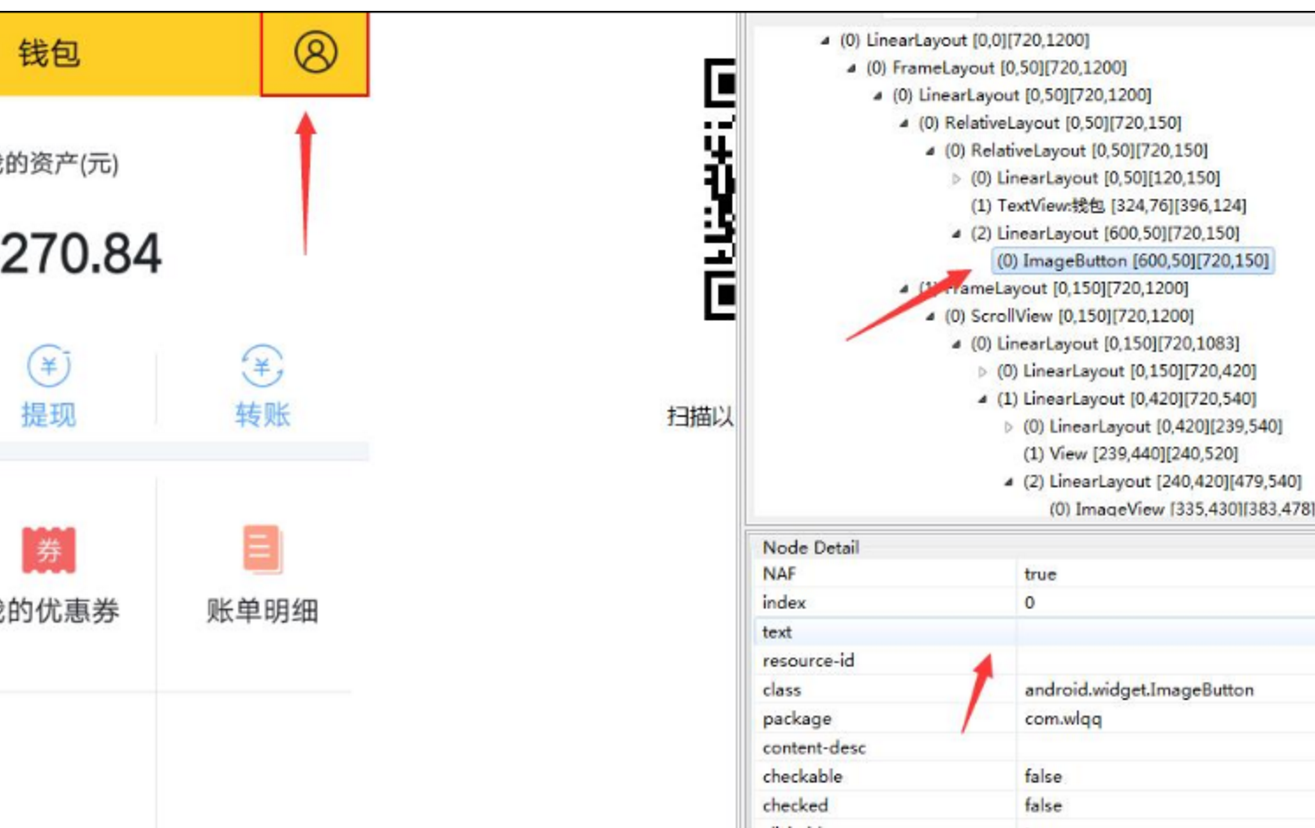
Task: Tap the 转账 label
Action: pyautogui.click(x=262, y=414)
